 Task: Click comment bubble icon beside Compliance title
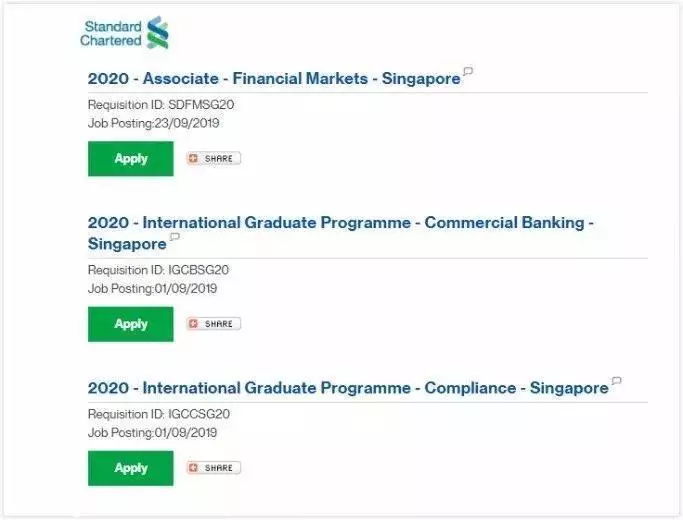coord(616,381)
